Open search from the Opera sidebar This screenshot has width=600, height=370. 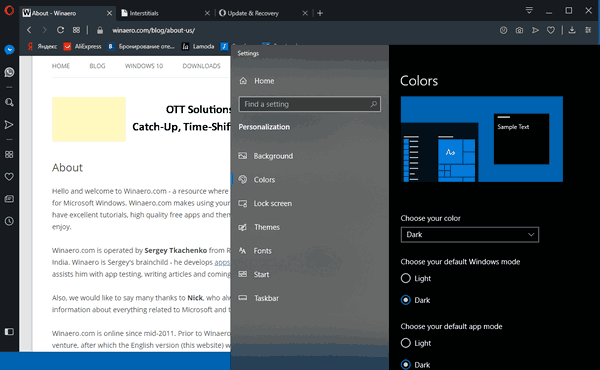[9, 102]
